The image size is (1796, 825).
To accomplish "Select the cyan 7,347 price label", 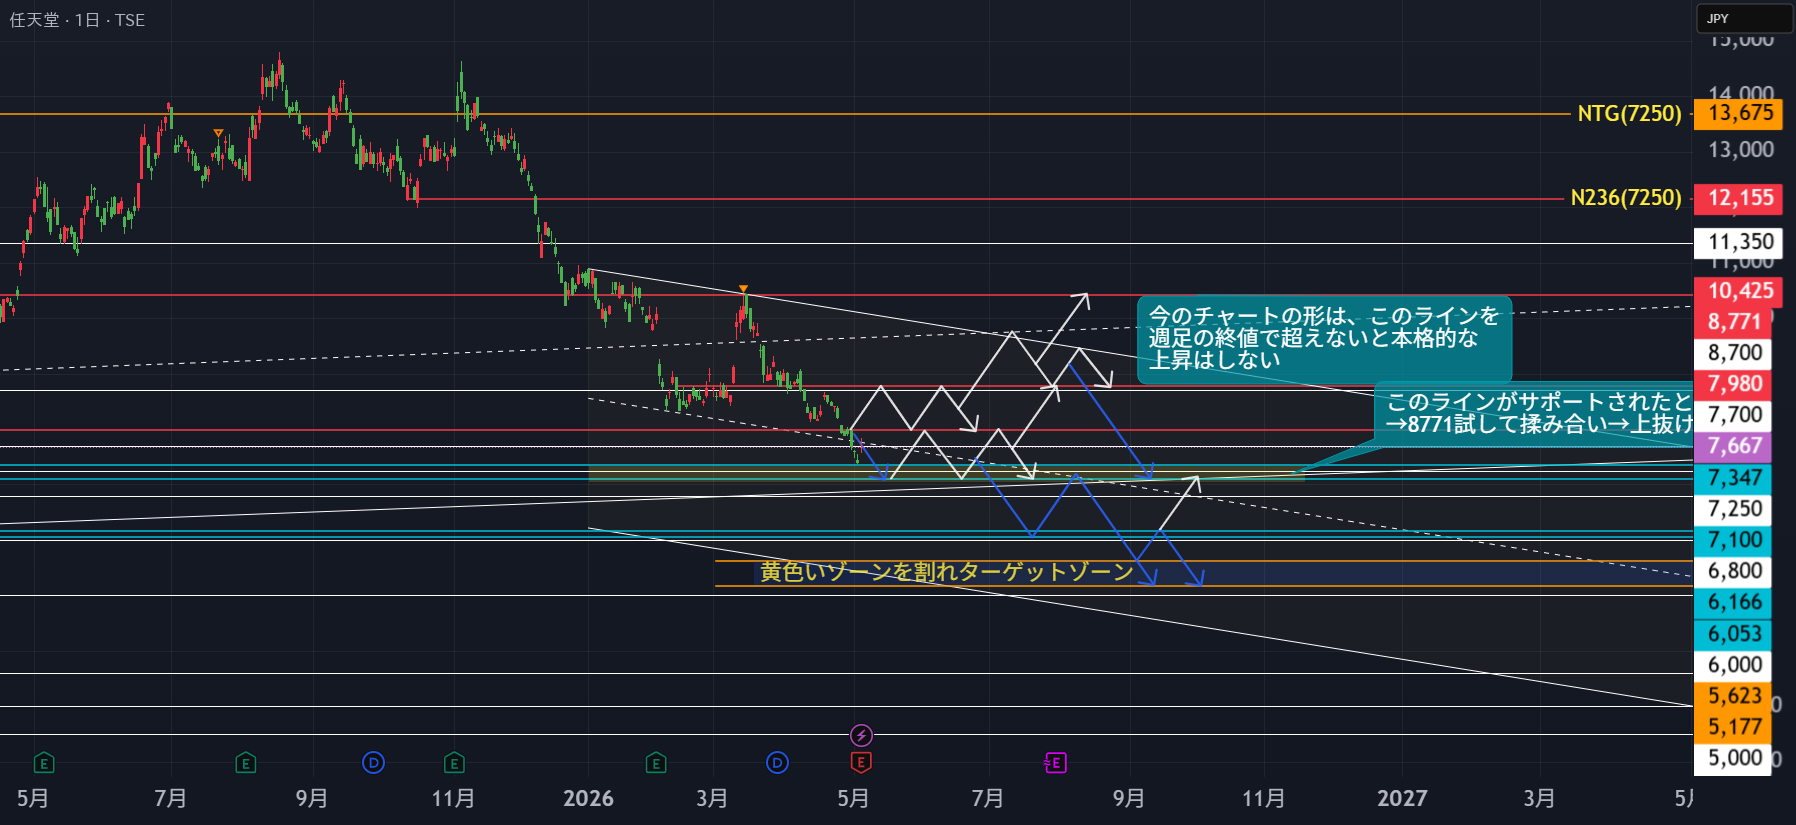I will [x=1733, y=478].
